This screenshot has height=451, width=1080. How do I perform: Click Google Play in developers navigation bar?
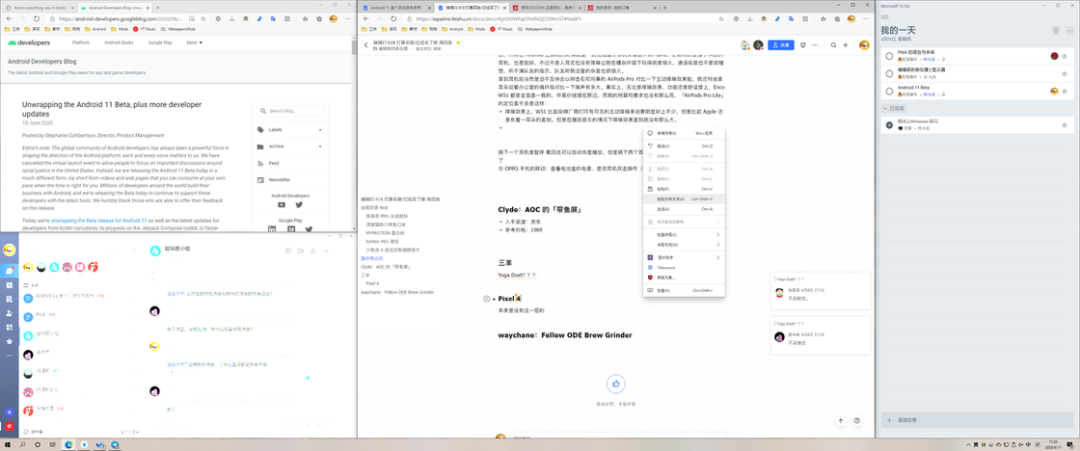point(160,43)
